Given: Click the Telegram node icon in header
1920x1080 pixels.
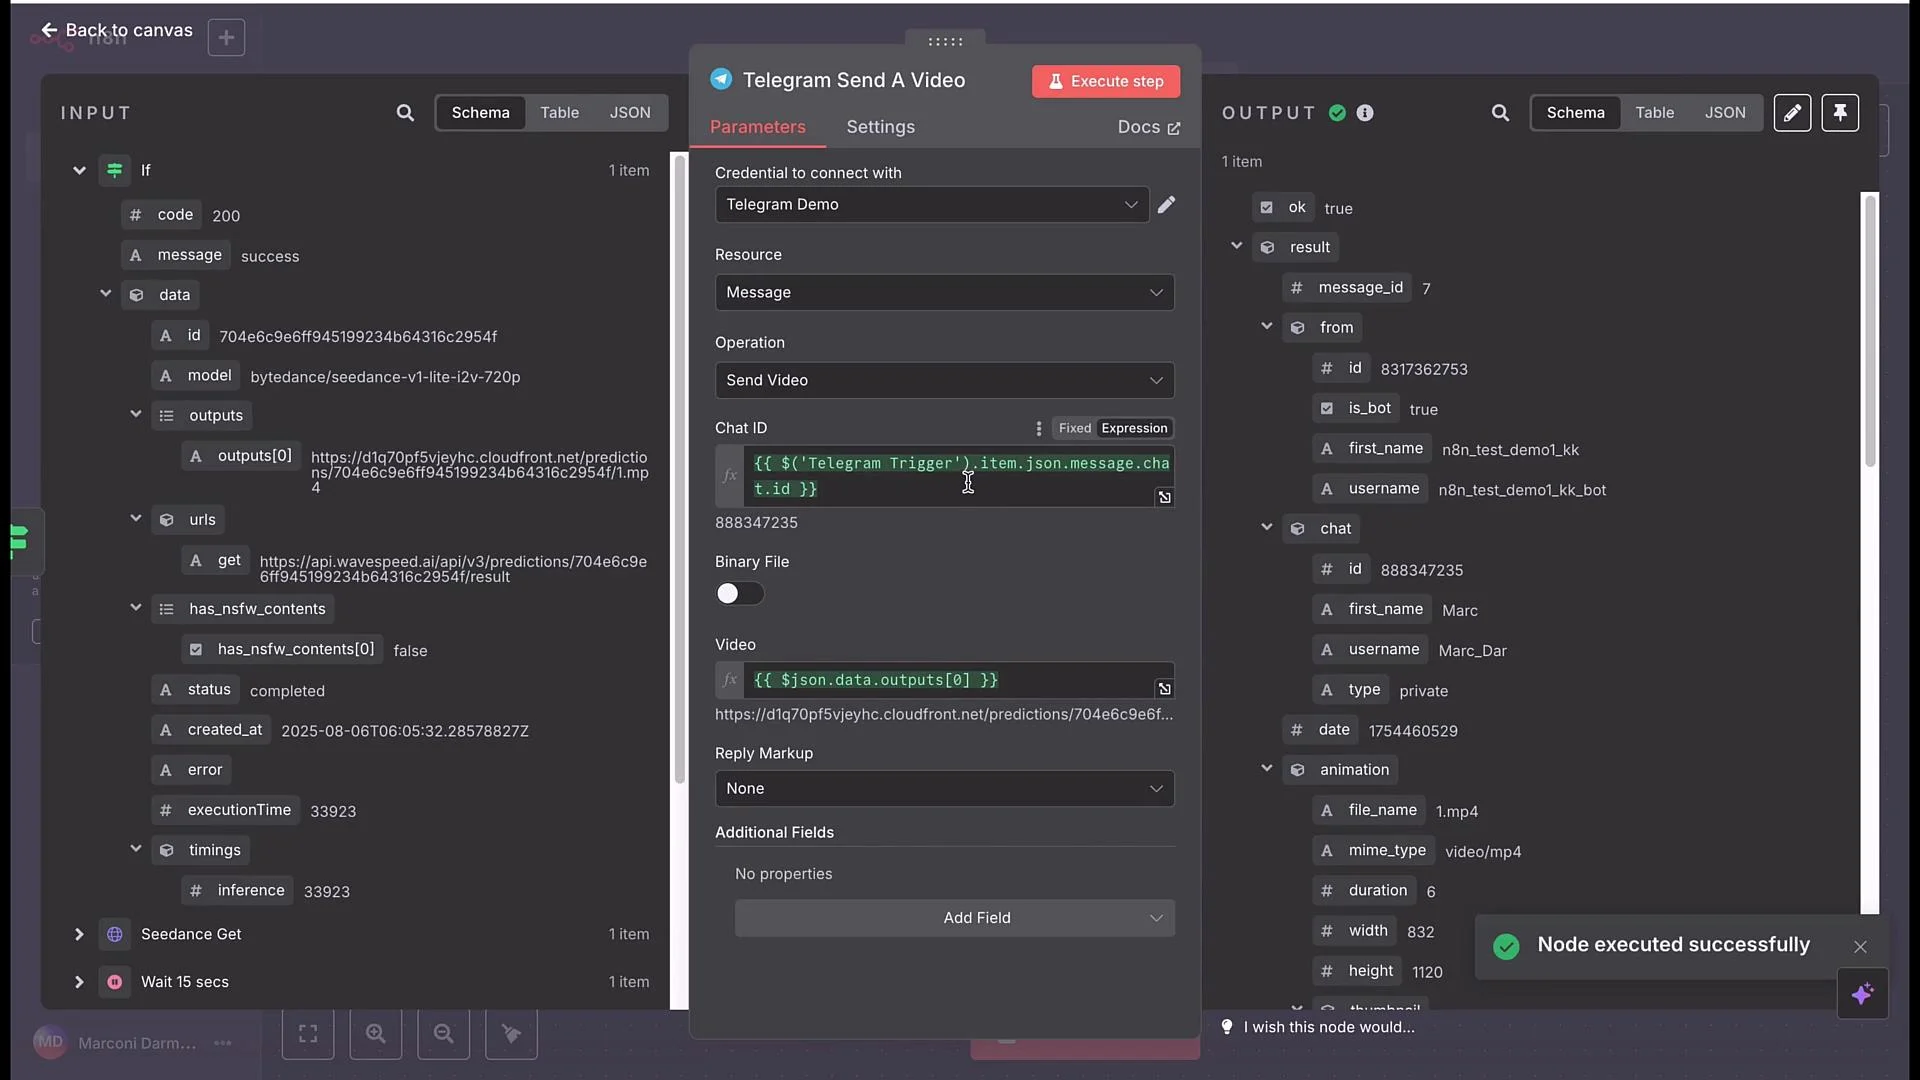Looking at the screenshot, I should pyautogui.click(x=721, y=80).
